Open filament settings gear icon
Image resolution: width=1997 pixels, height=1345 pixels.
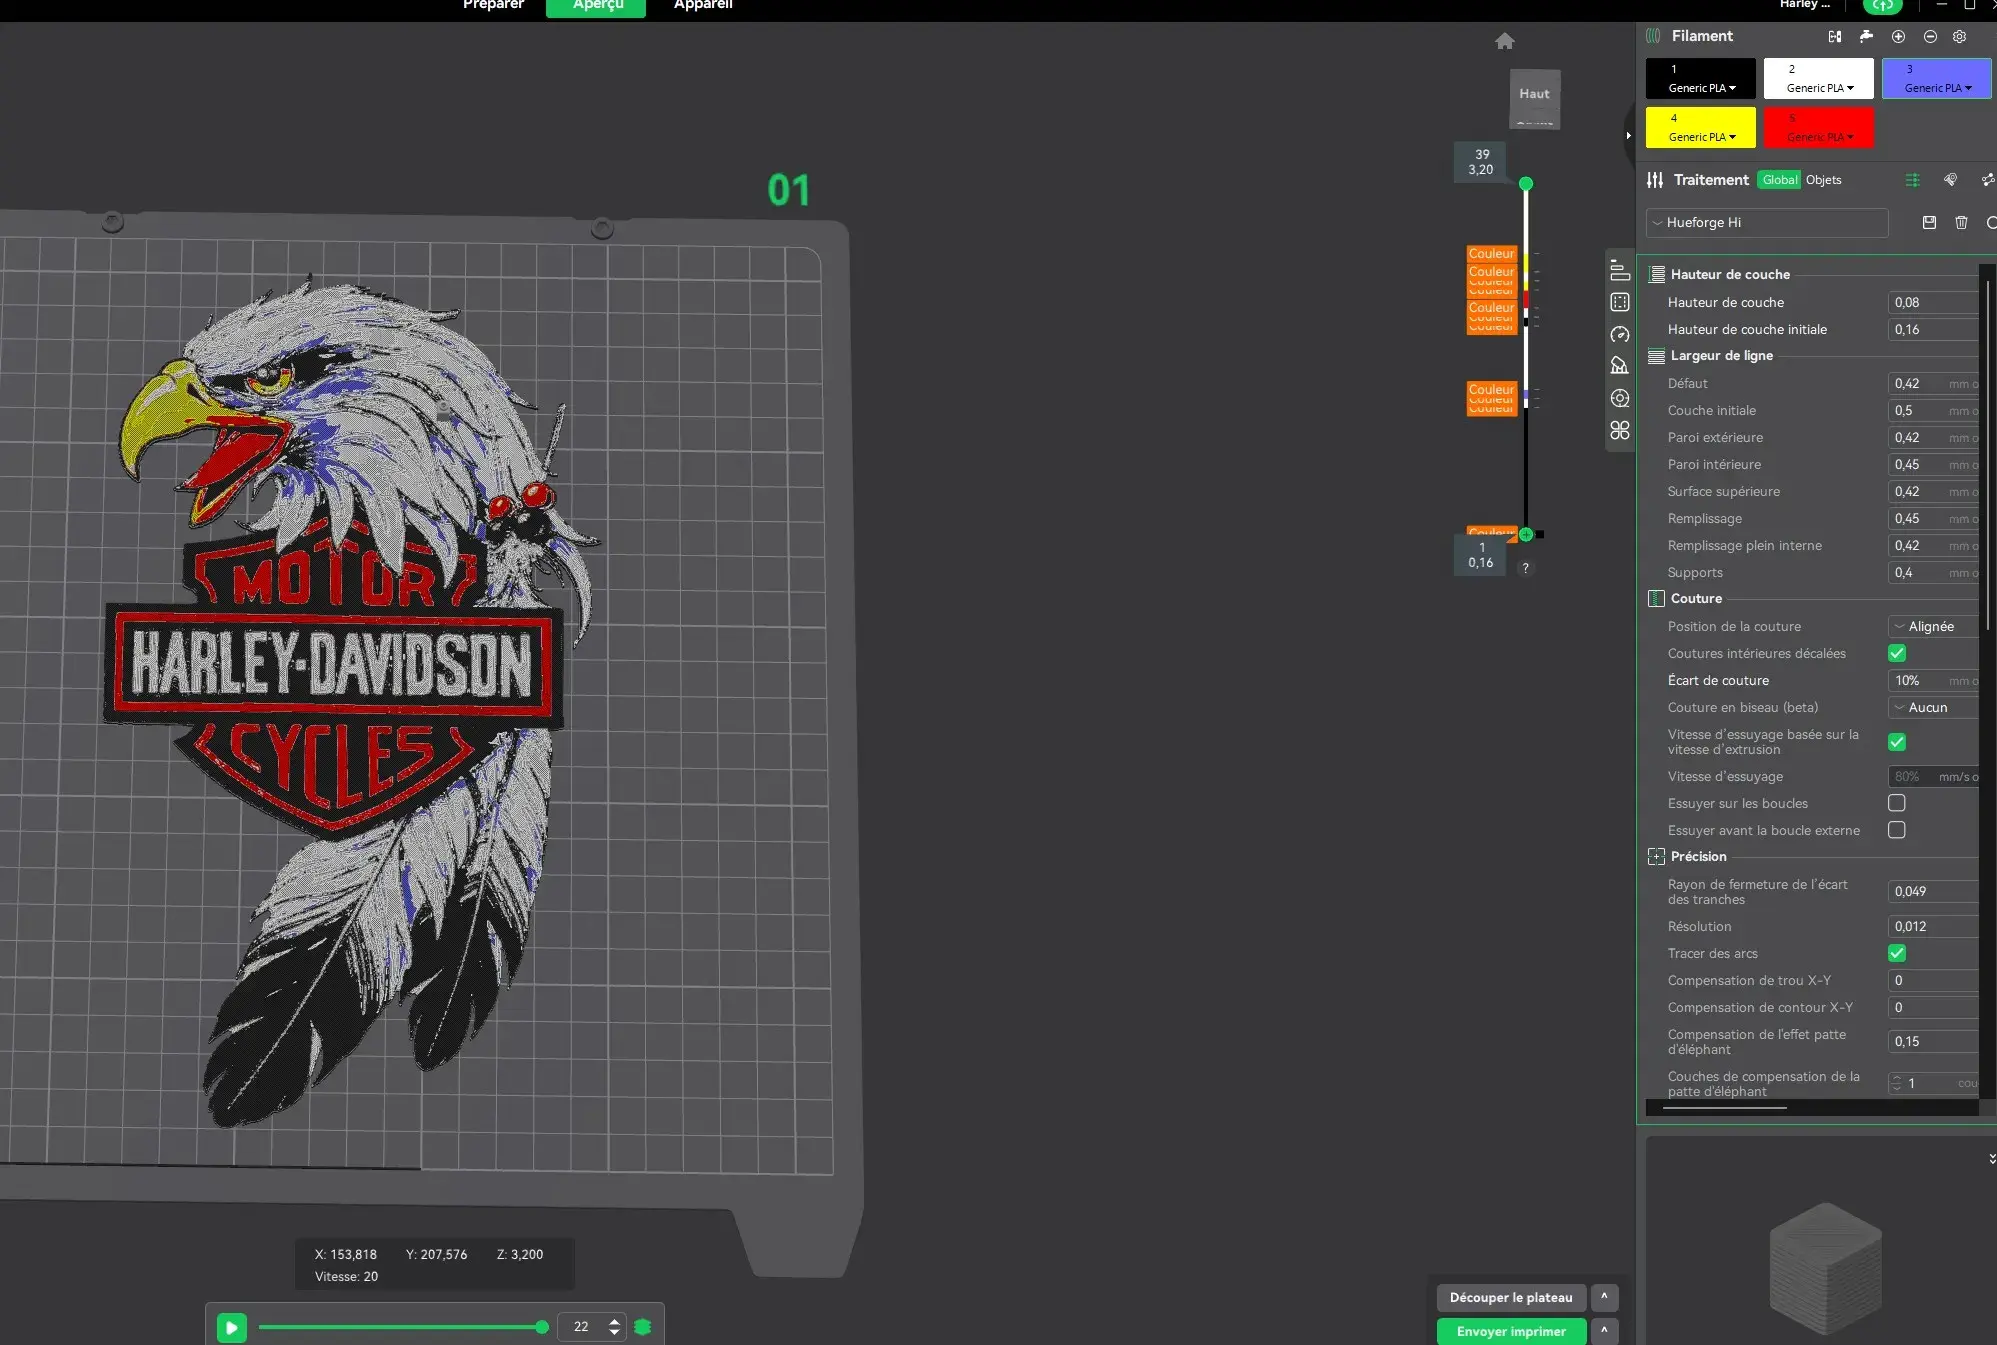pos(1960,36)
